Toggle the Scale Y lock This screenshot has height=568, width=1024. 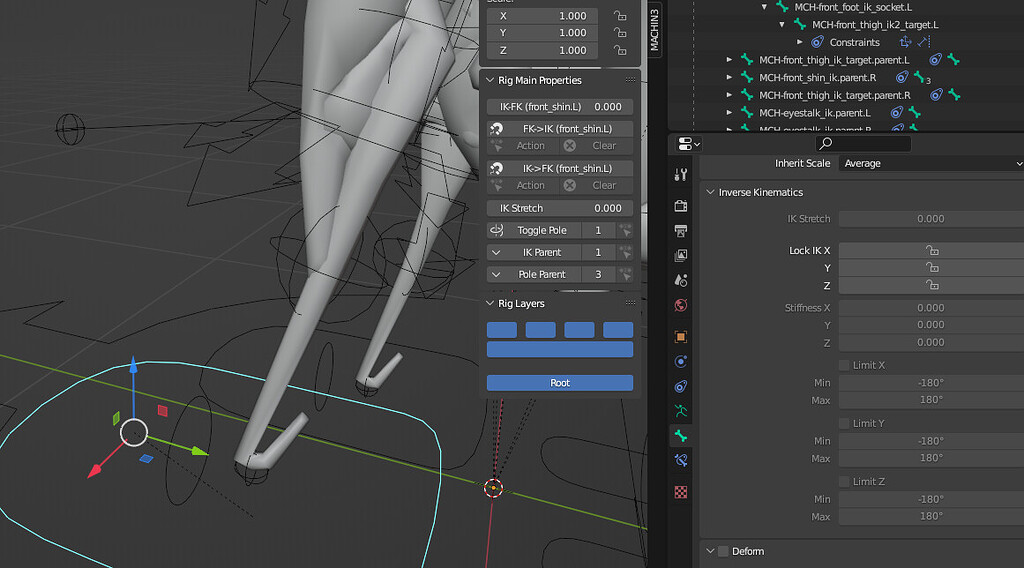pyautogui.click(x=620, y=33)
